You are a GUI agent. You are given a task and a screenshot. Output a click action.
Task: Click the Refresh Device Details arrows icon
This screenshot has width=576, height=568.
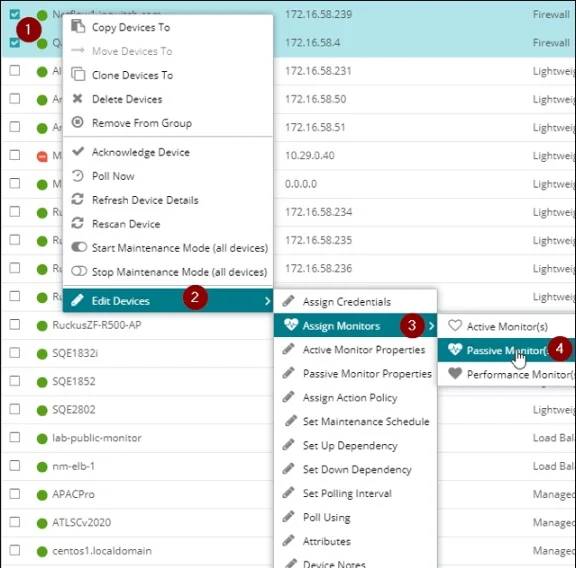(78, 199)
